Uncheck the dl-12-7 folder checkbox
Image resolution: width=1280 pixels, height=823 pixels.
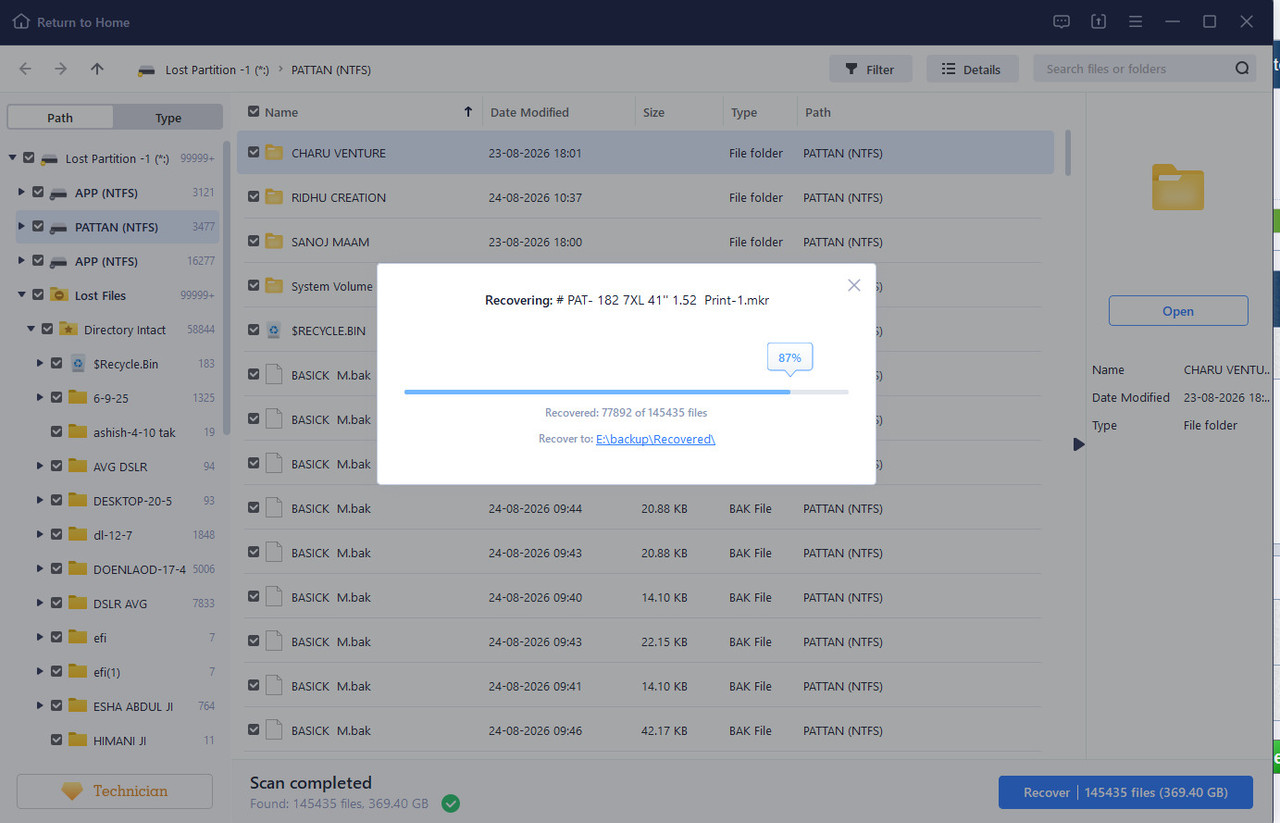coord(57,535)
